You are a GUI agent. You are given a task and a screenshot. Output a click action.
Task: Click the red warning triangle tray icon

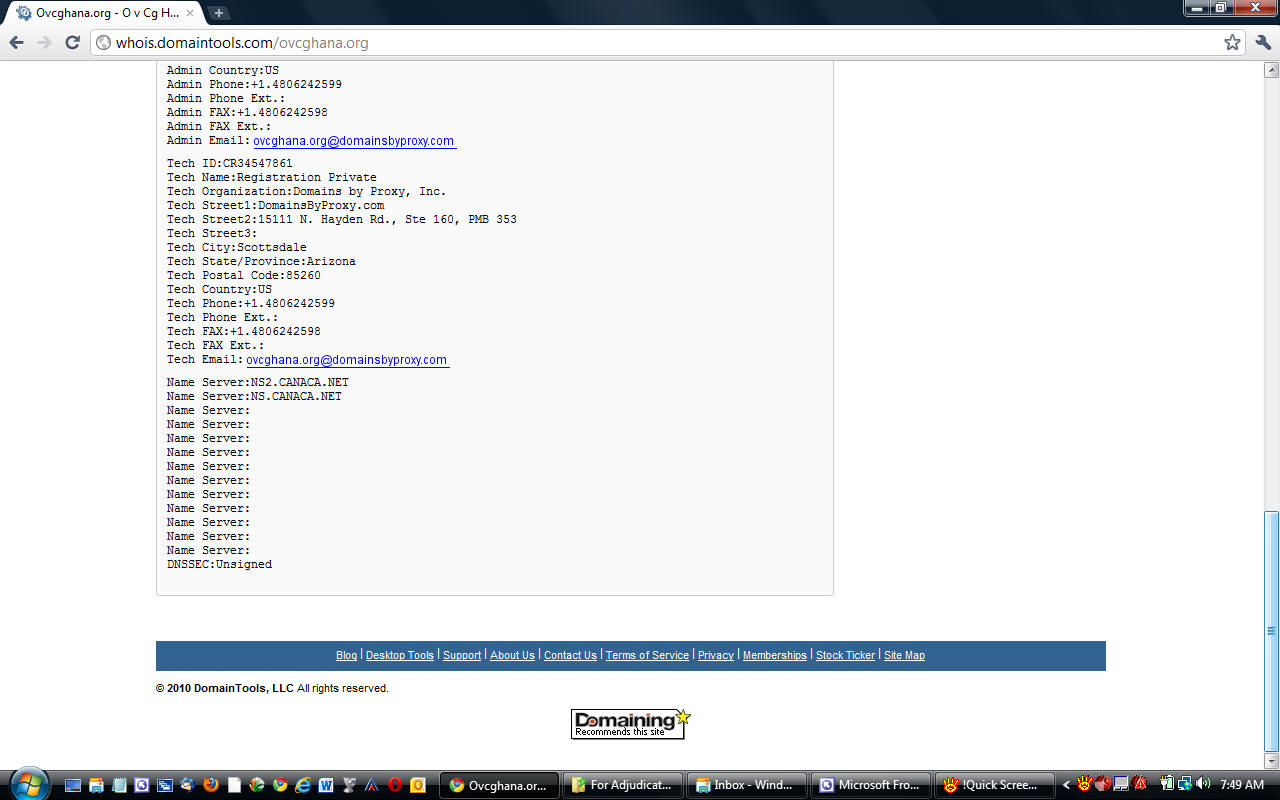click(x=1139, y=784)
